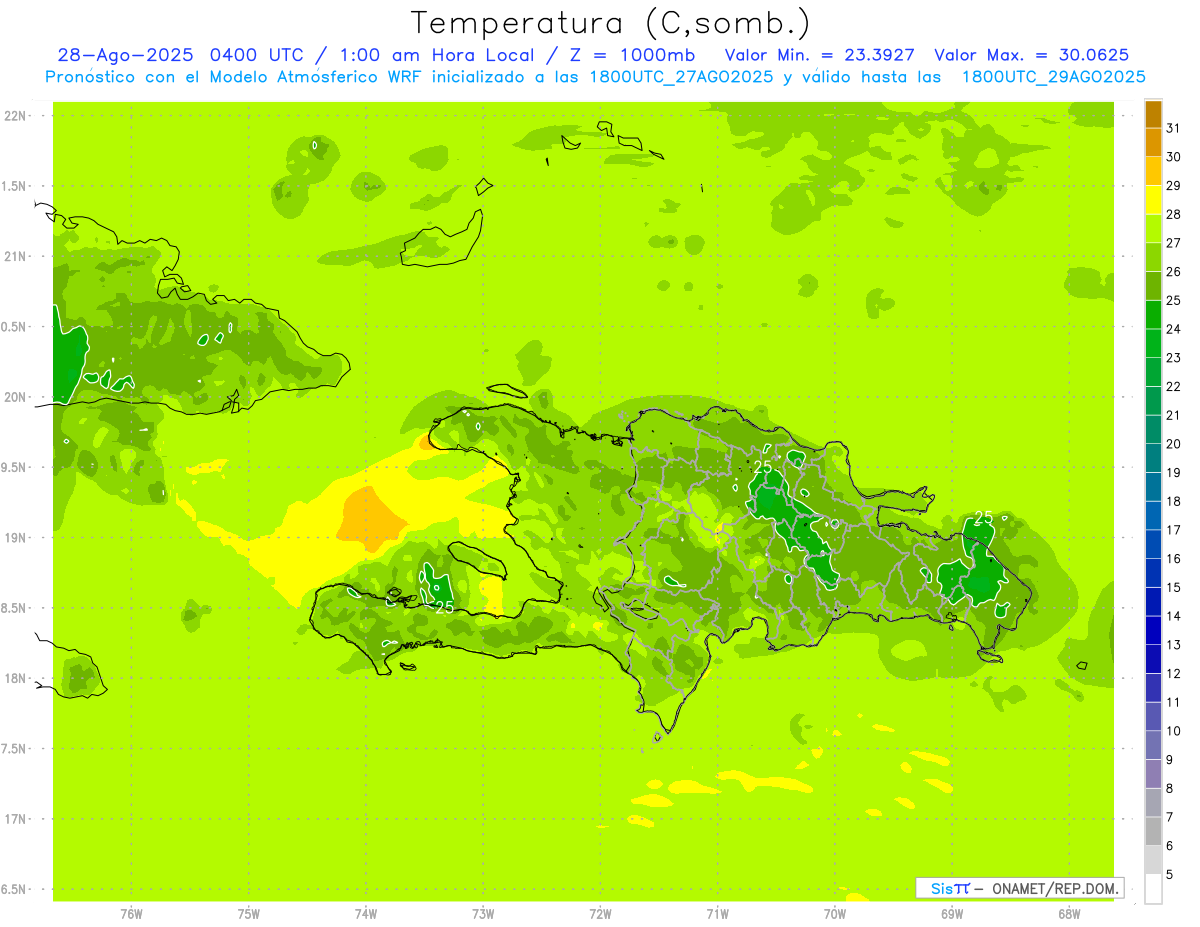Click the 75W longitude label
Screen dimensions: 1200x927
[x=249, y=914]
